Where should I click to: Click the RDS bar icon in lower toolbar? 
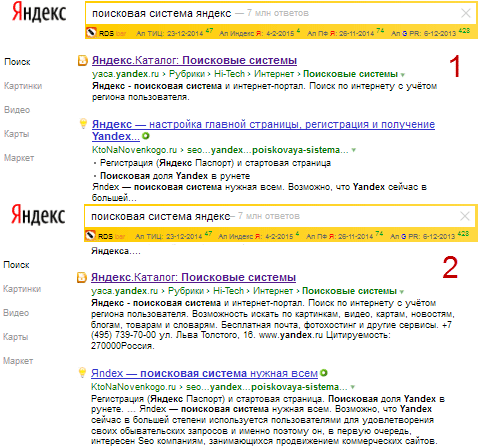coord(90,236)
